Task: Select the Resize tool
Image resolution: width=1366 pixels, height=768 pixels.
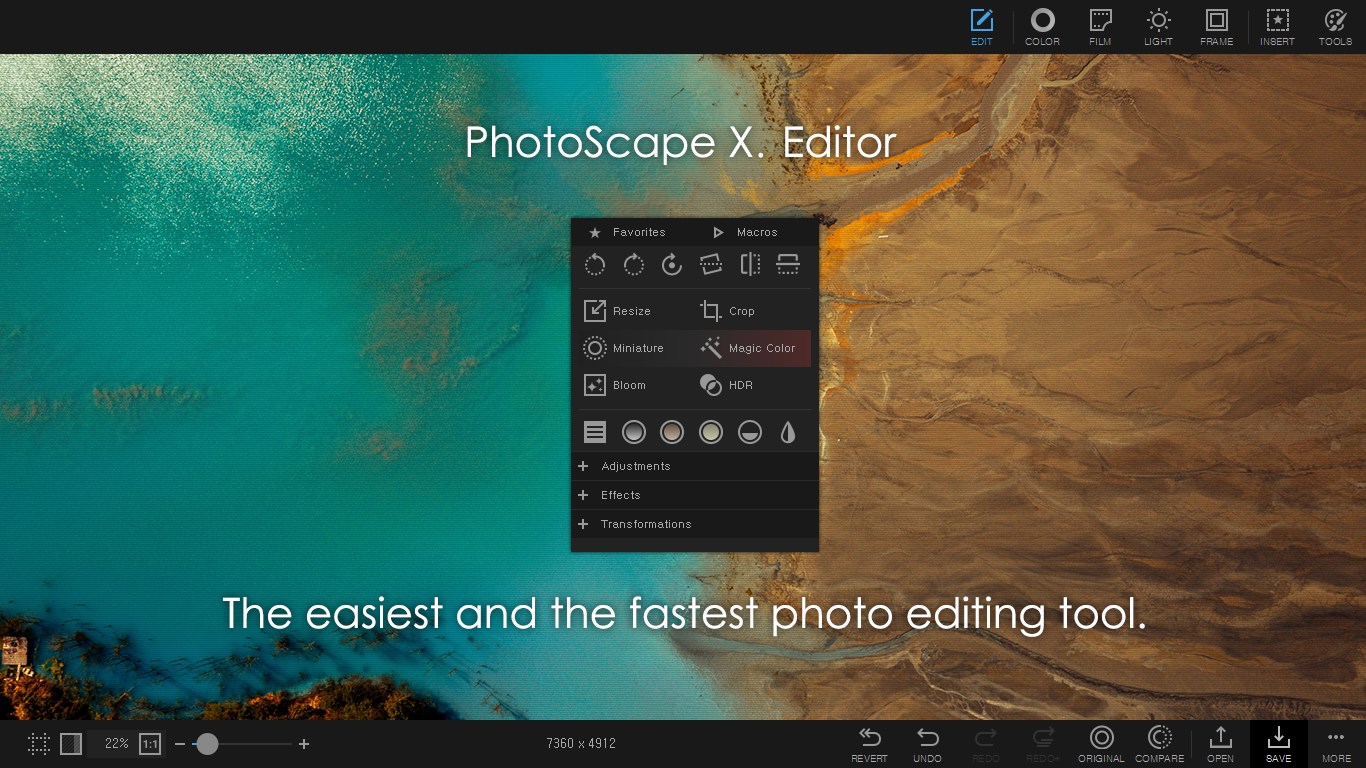Action: (618, 311)
